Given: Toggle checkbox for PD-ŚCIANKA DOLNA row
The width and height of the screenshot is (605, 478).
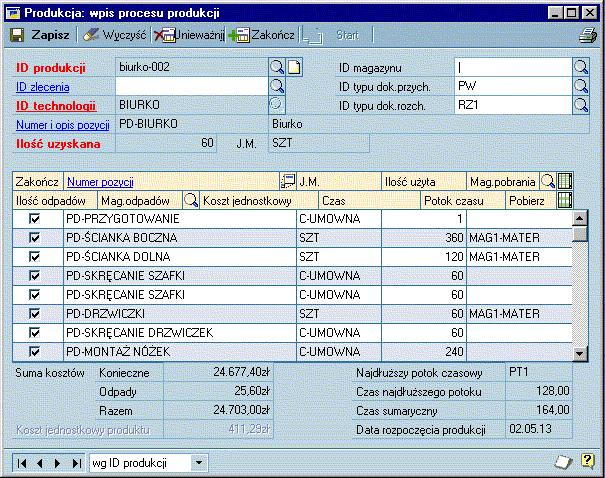Looking at the screenshot, I should click(34, 257).
